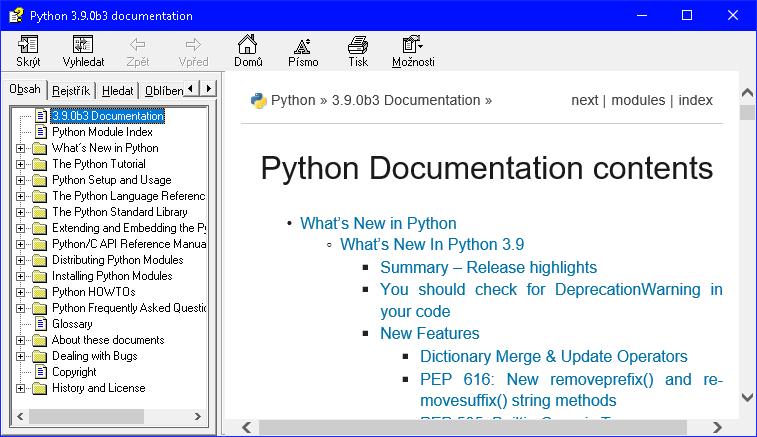Click the content pane vertical scrollbar thumb
757x437 pixels.
pyautogui.click(x=747, y=112)
